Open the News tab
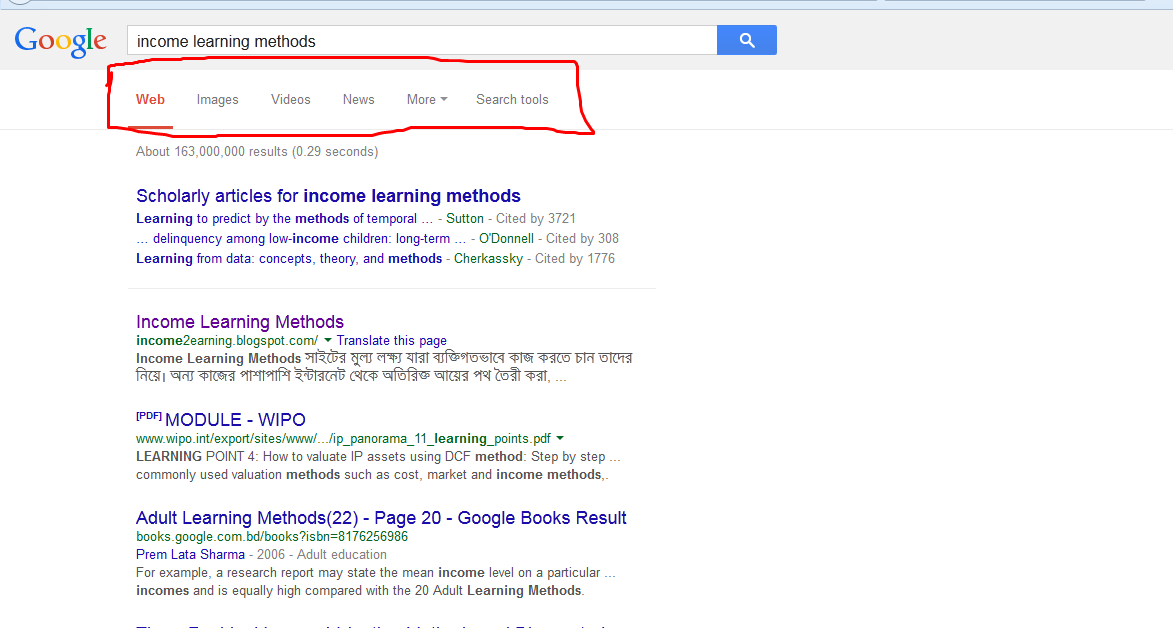 click(358, 100)
